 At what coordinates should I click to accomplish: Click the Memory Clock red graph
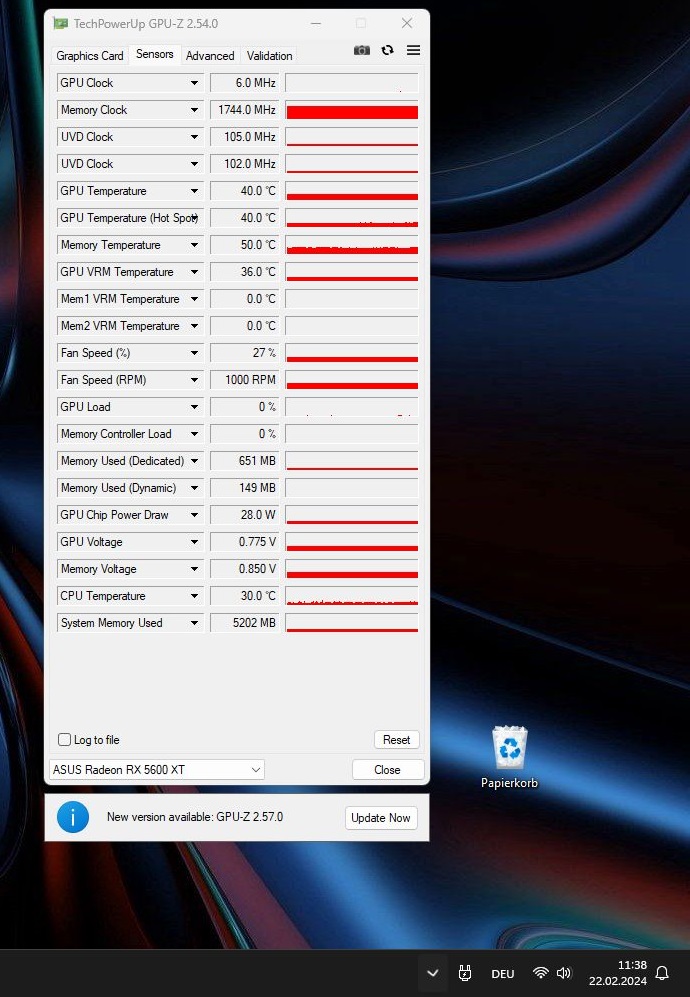tap(352, 110)
